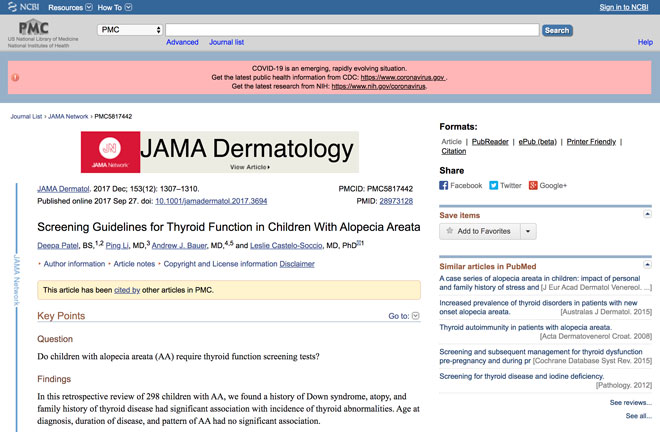The width and height of the screenshot is (660, 432).
Task: Open the cited by link
Action: (x=127, y=290)
